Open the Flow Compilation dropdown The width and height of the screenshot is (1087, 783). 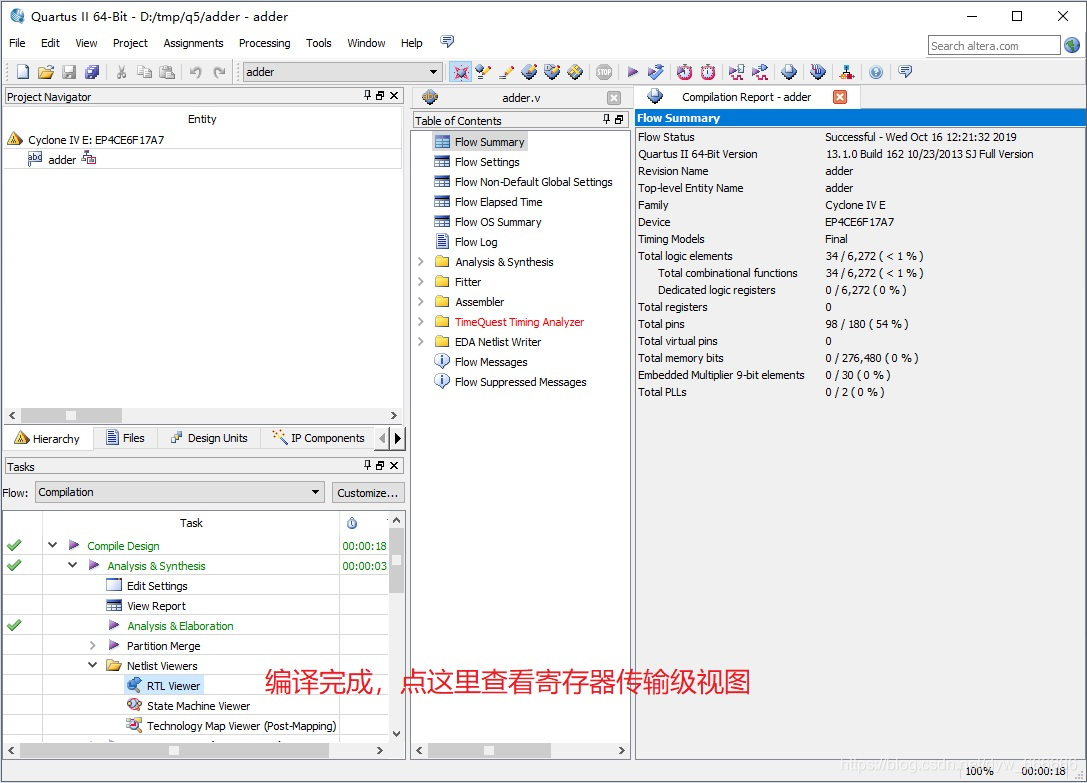tap(315, 492)
